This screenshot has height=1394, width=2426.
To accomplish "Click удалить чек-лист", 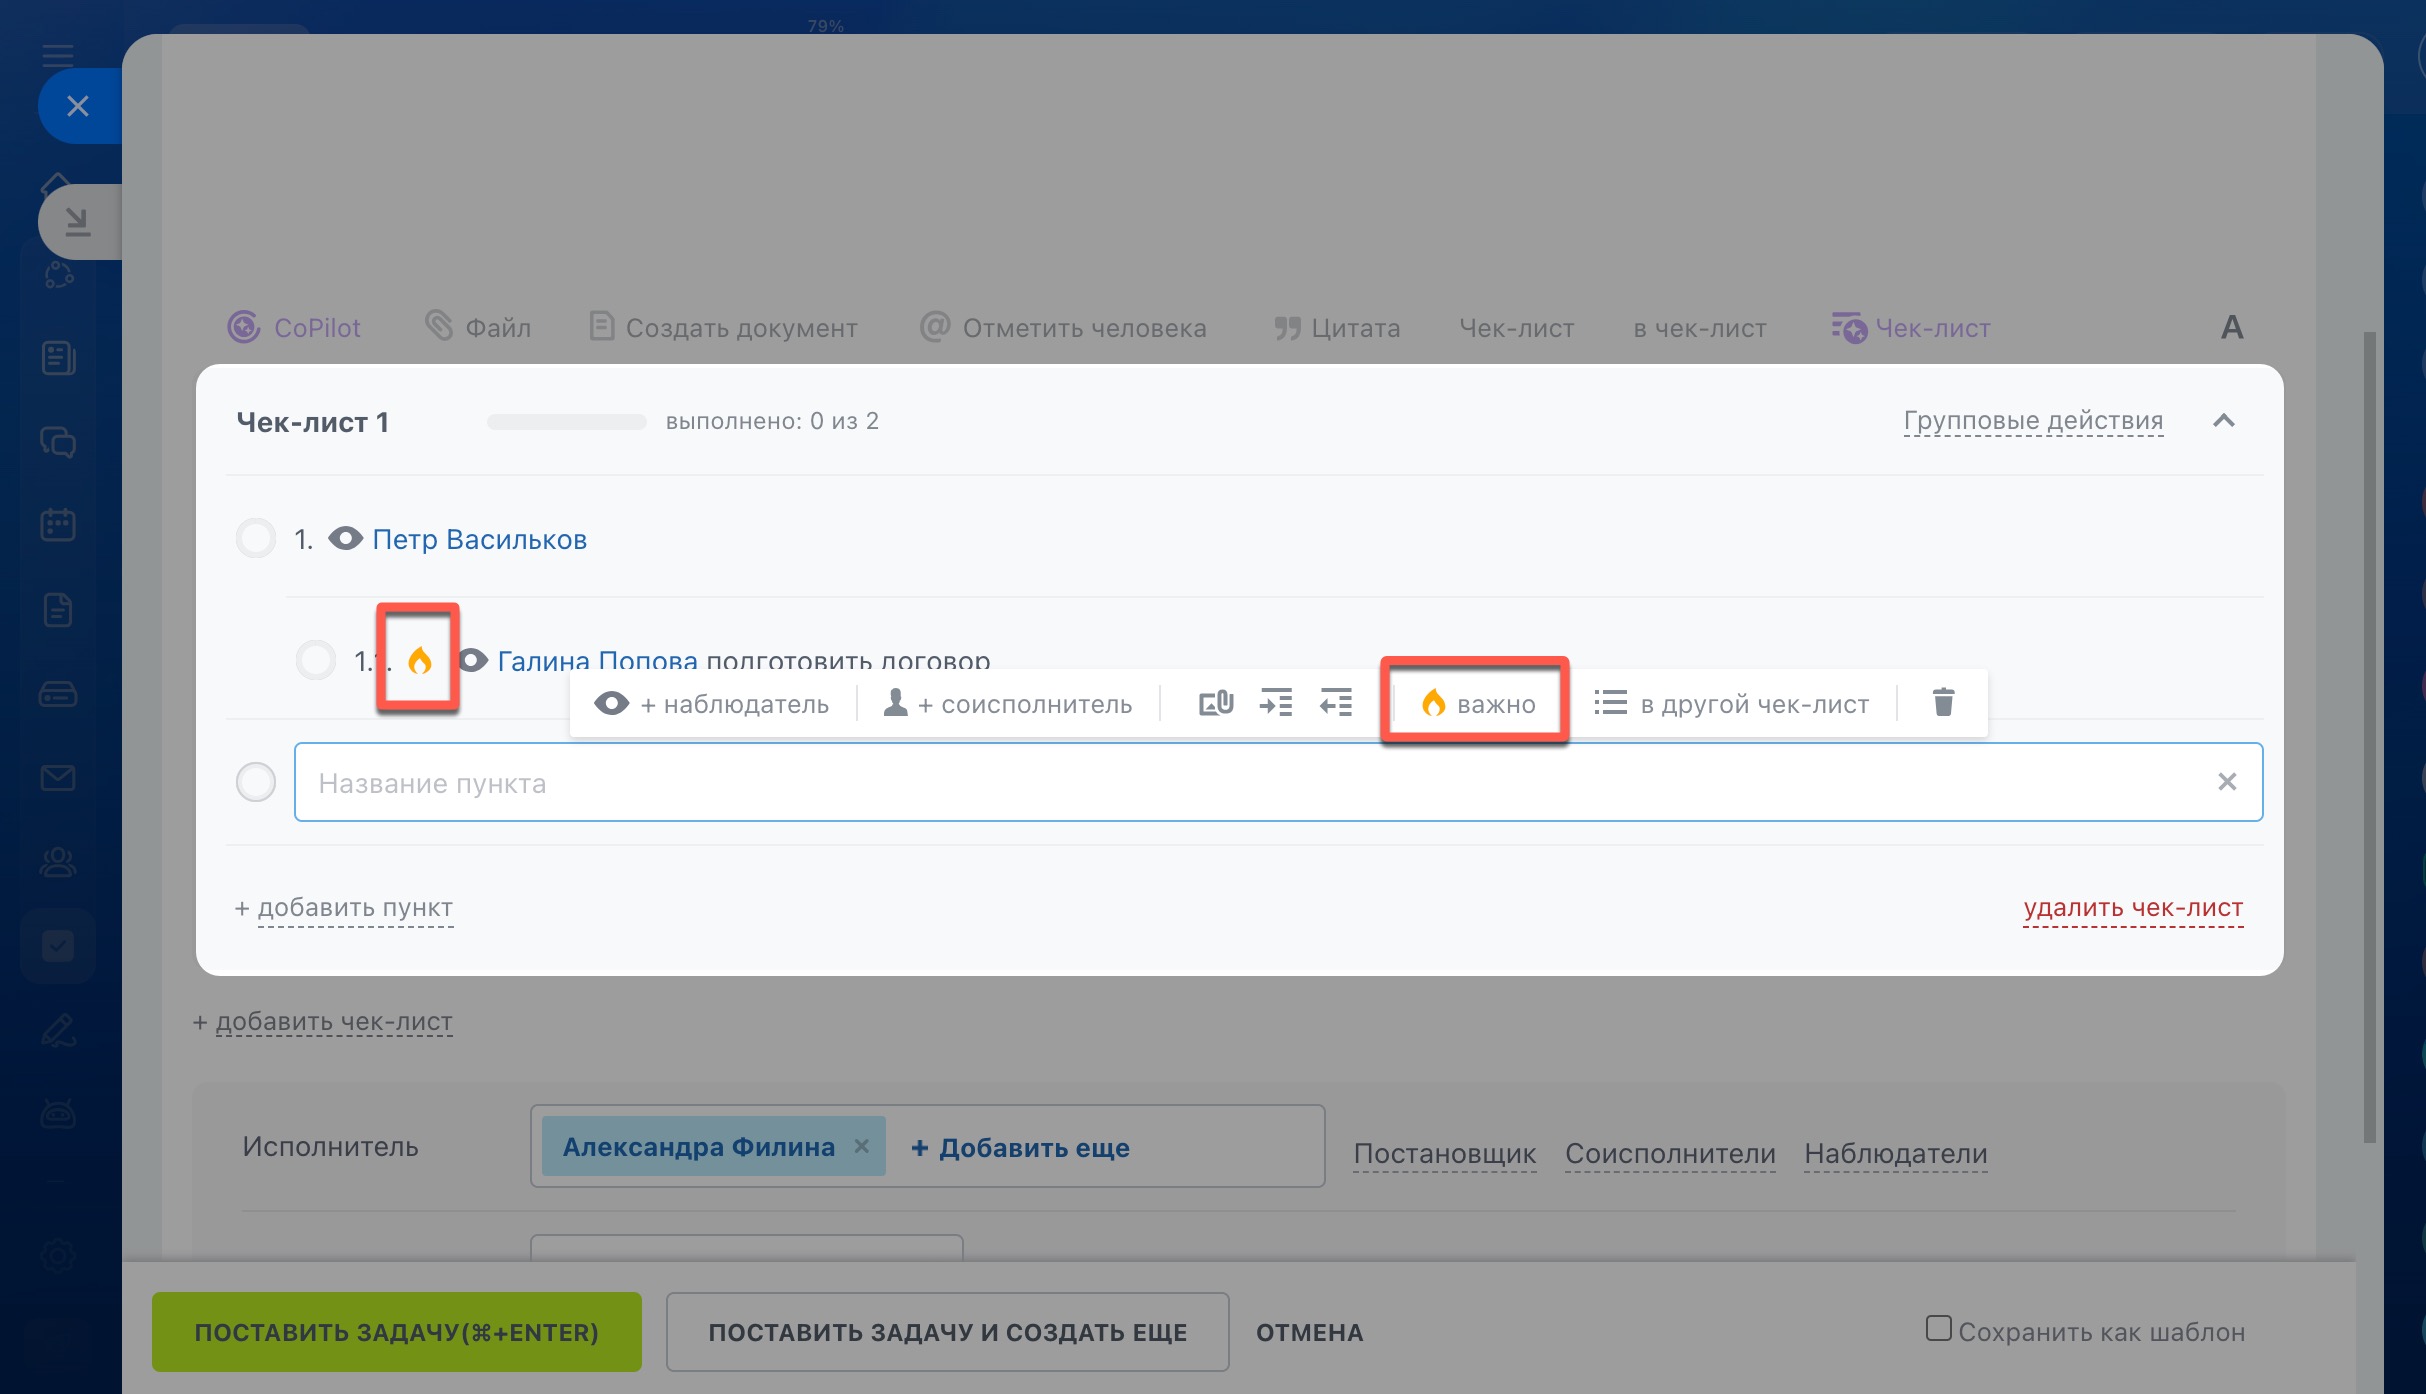I will click(2134, 908).
